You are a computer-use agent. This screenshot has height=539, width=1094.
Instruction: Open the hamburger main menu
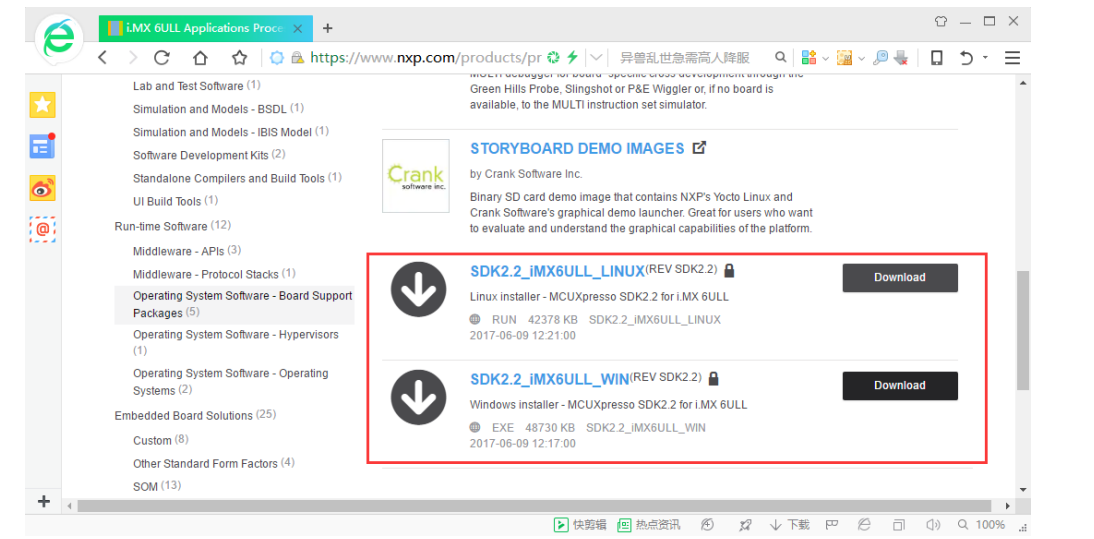pyautogui.click(x=1012, y=57)
